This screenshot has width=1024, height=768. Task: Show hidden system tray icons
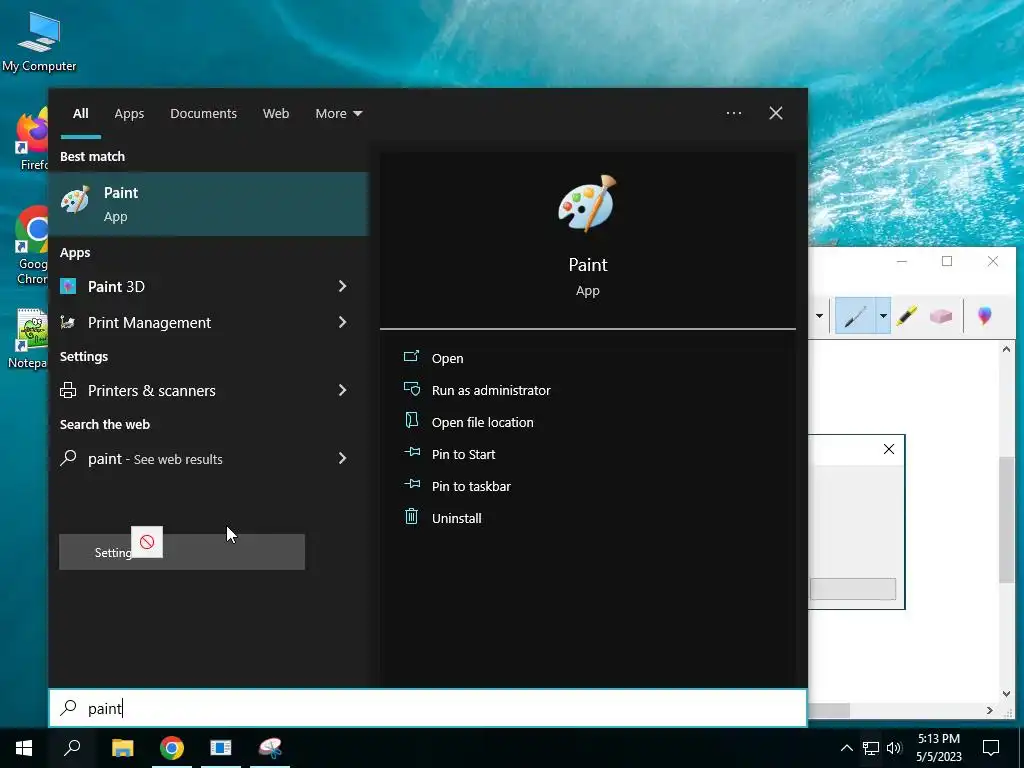[x=846, y=748]
